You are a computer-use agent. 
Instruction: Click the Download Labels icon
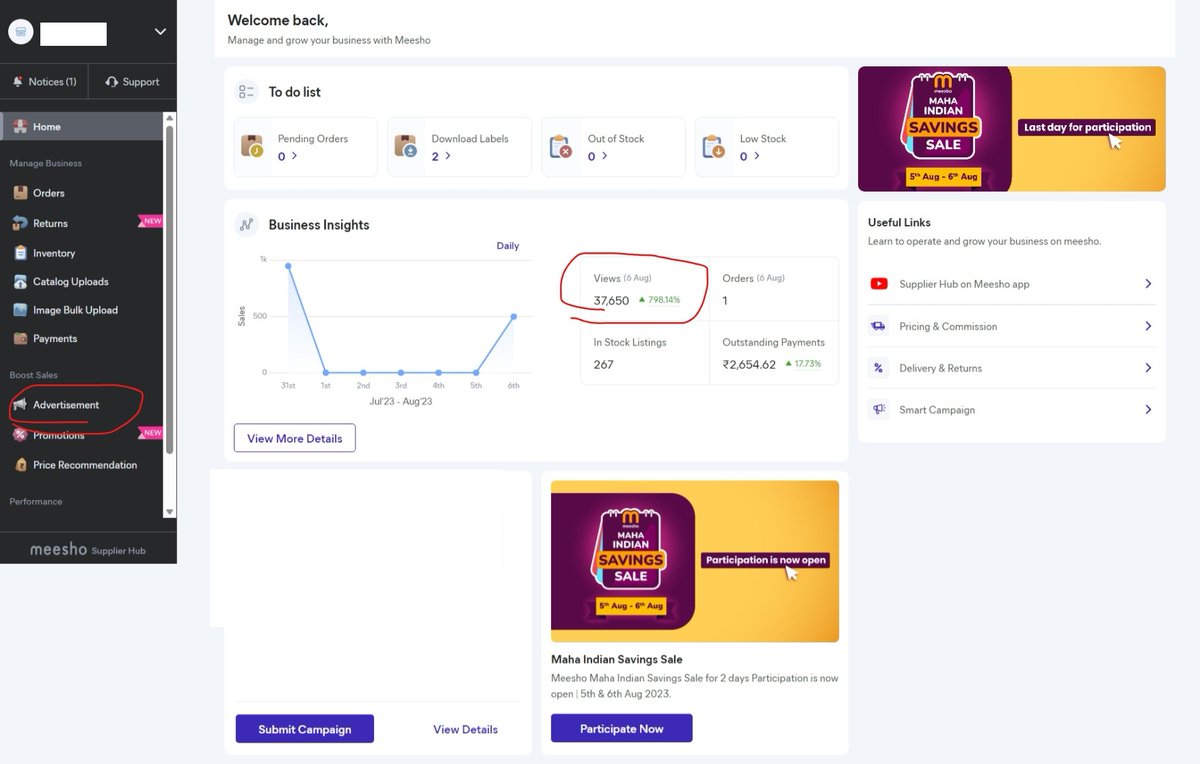(x=406, y=147)
